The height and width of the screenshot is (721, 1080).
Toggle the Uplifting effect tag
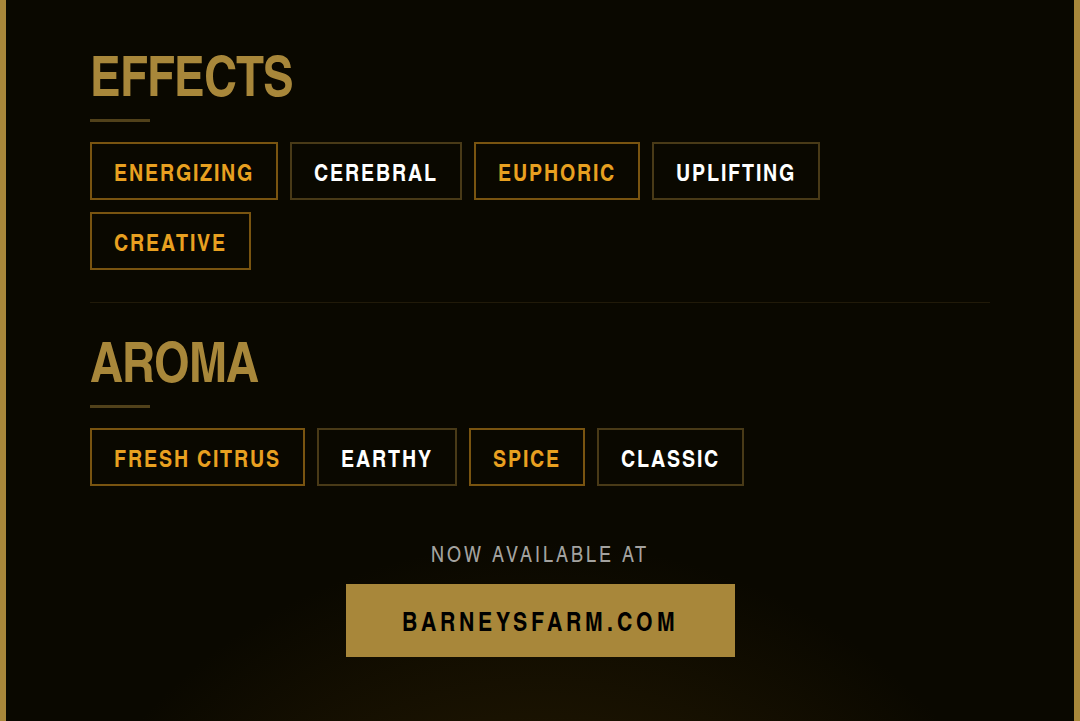[736, 172]
